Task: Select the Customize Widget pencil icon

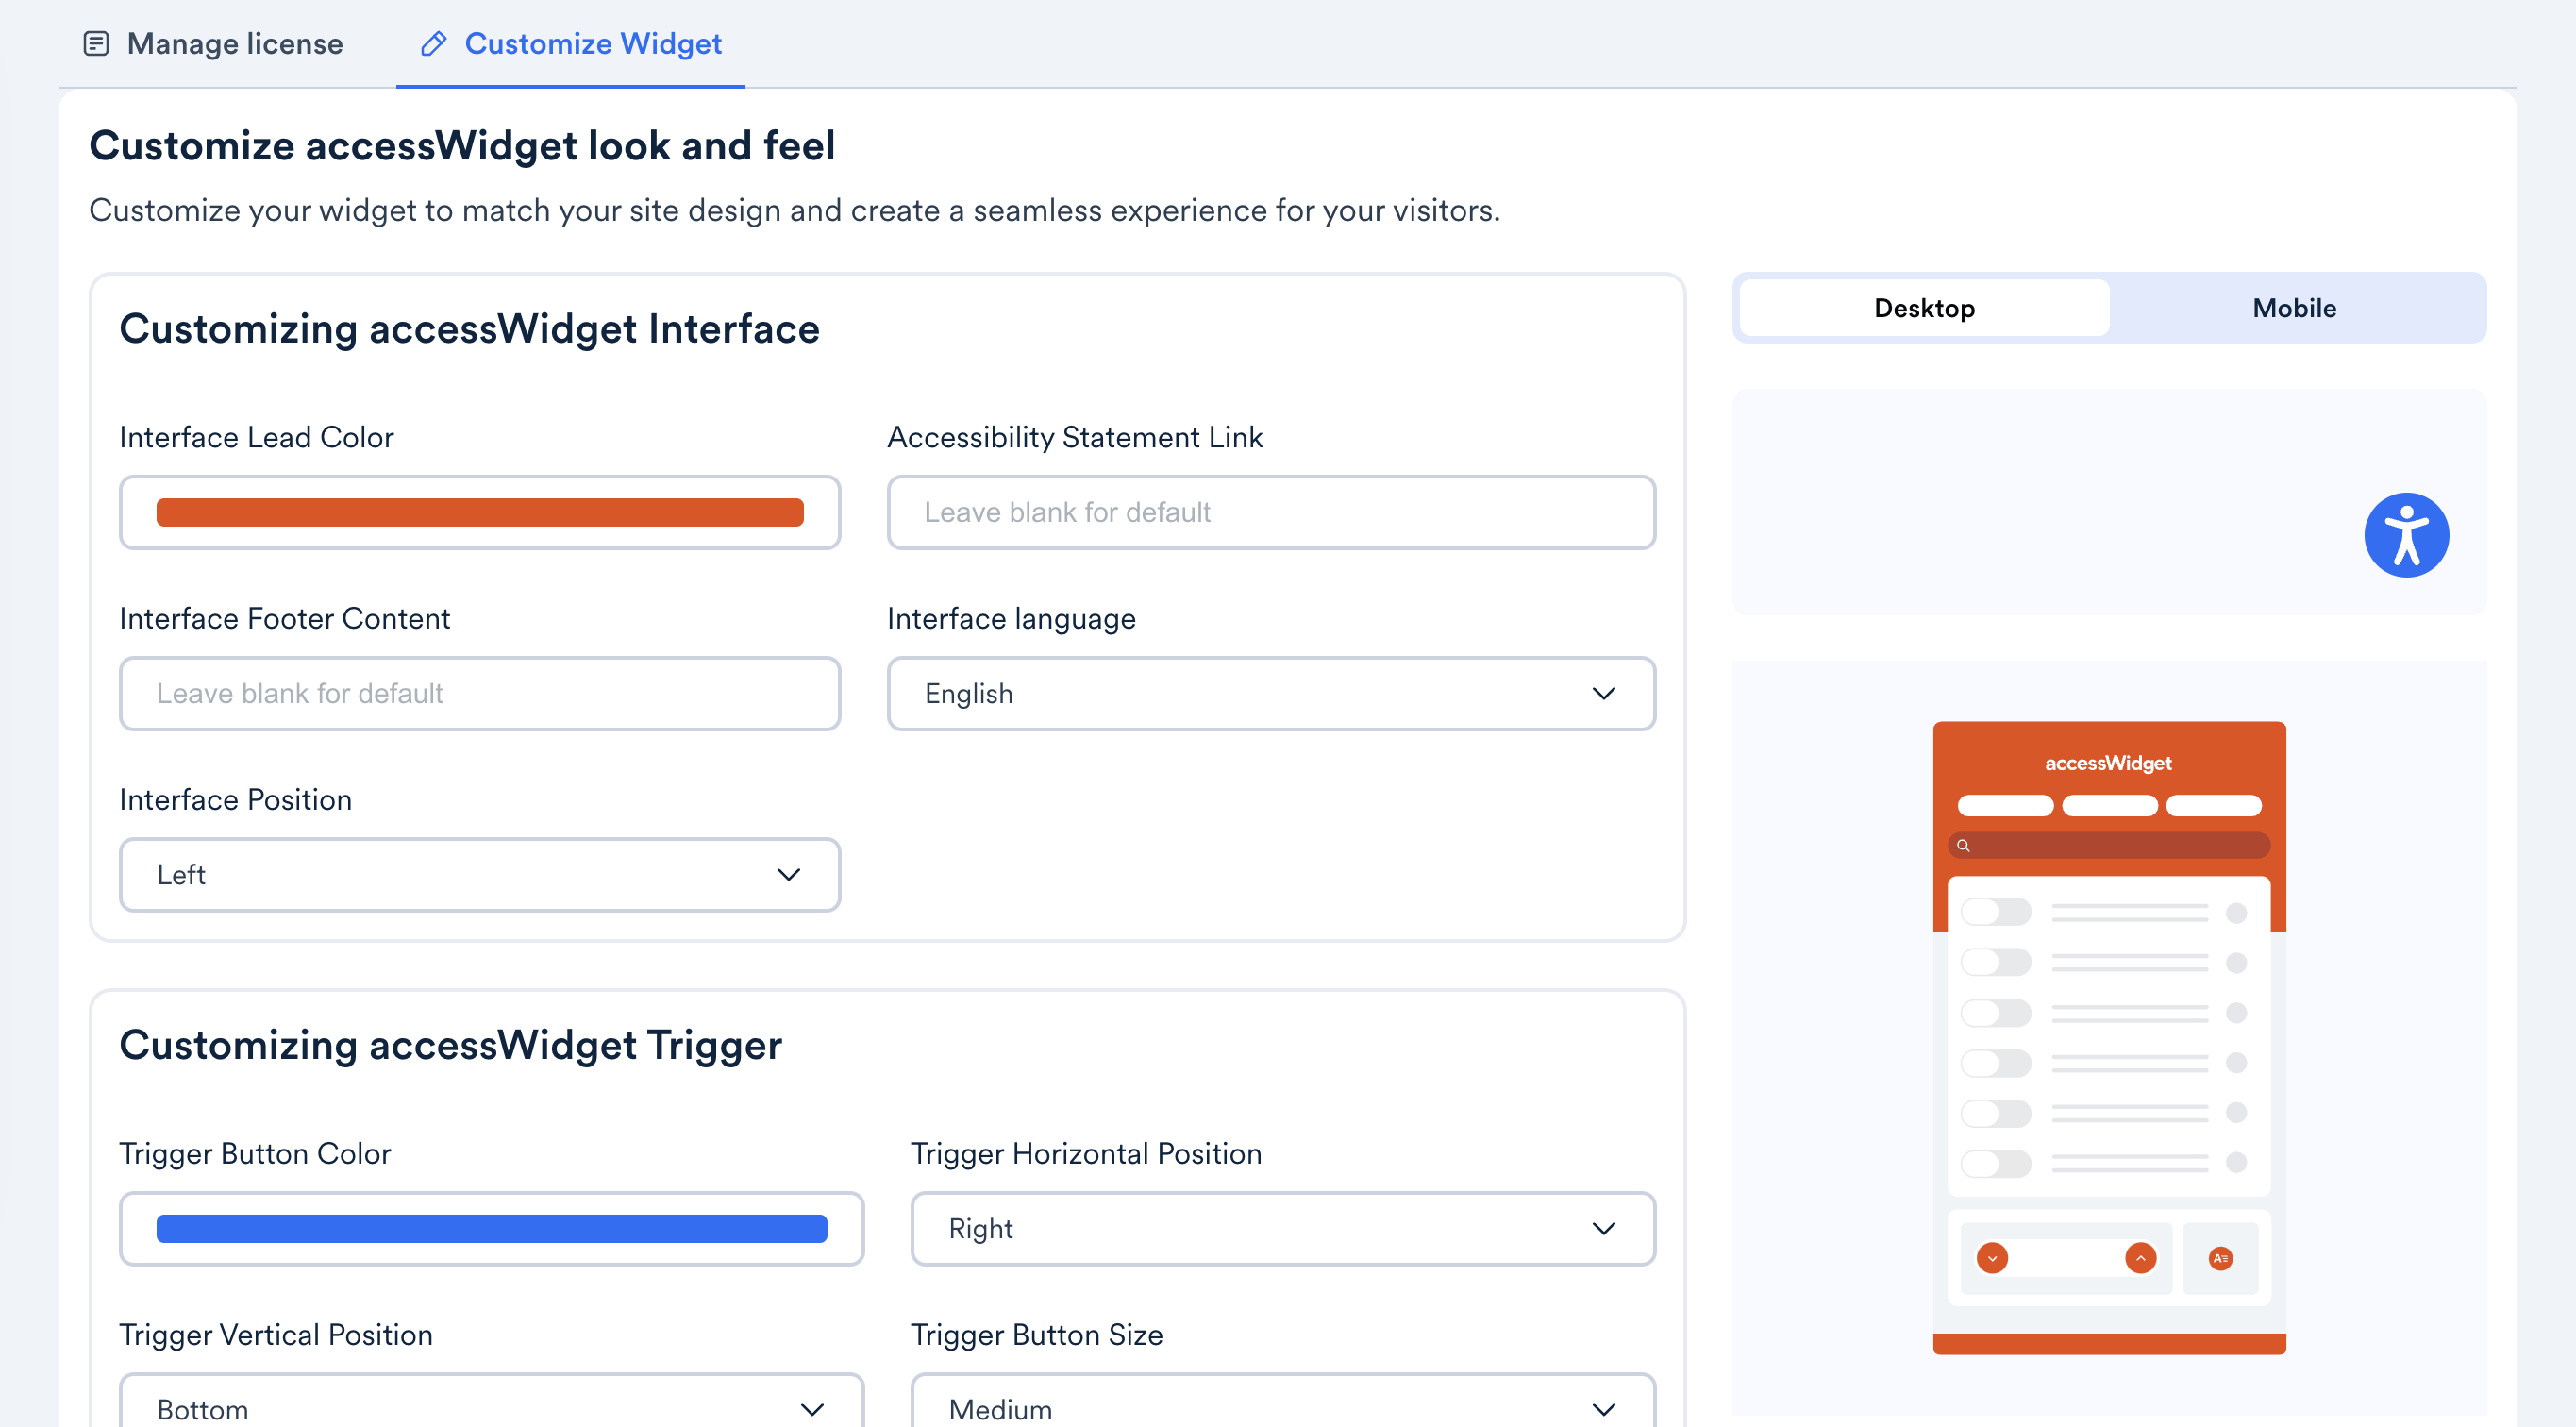Action: pyautogui.click(x=431, y=44)
